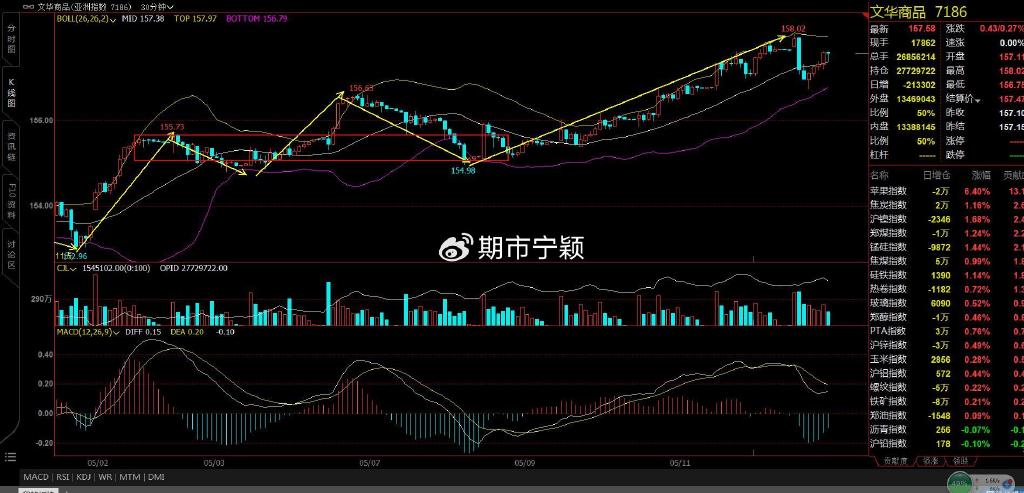The width and height of the screenshot is (1024, 493).
Task: Open the F10资料 side tab
Action: [11, 201]
